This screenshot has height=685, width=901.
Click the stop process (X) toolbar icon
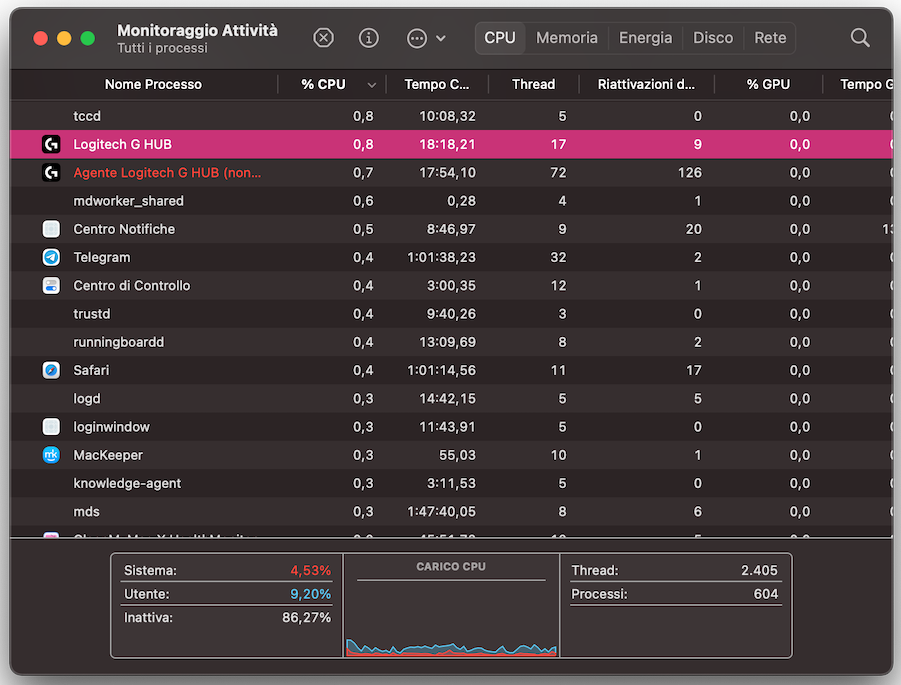click(x=323, y=38)
